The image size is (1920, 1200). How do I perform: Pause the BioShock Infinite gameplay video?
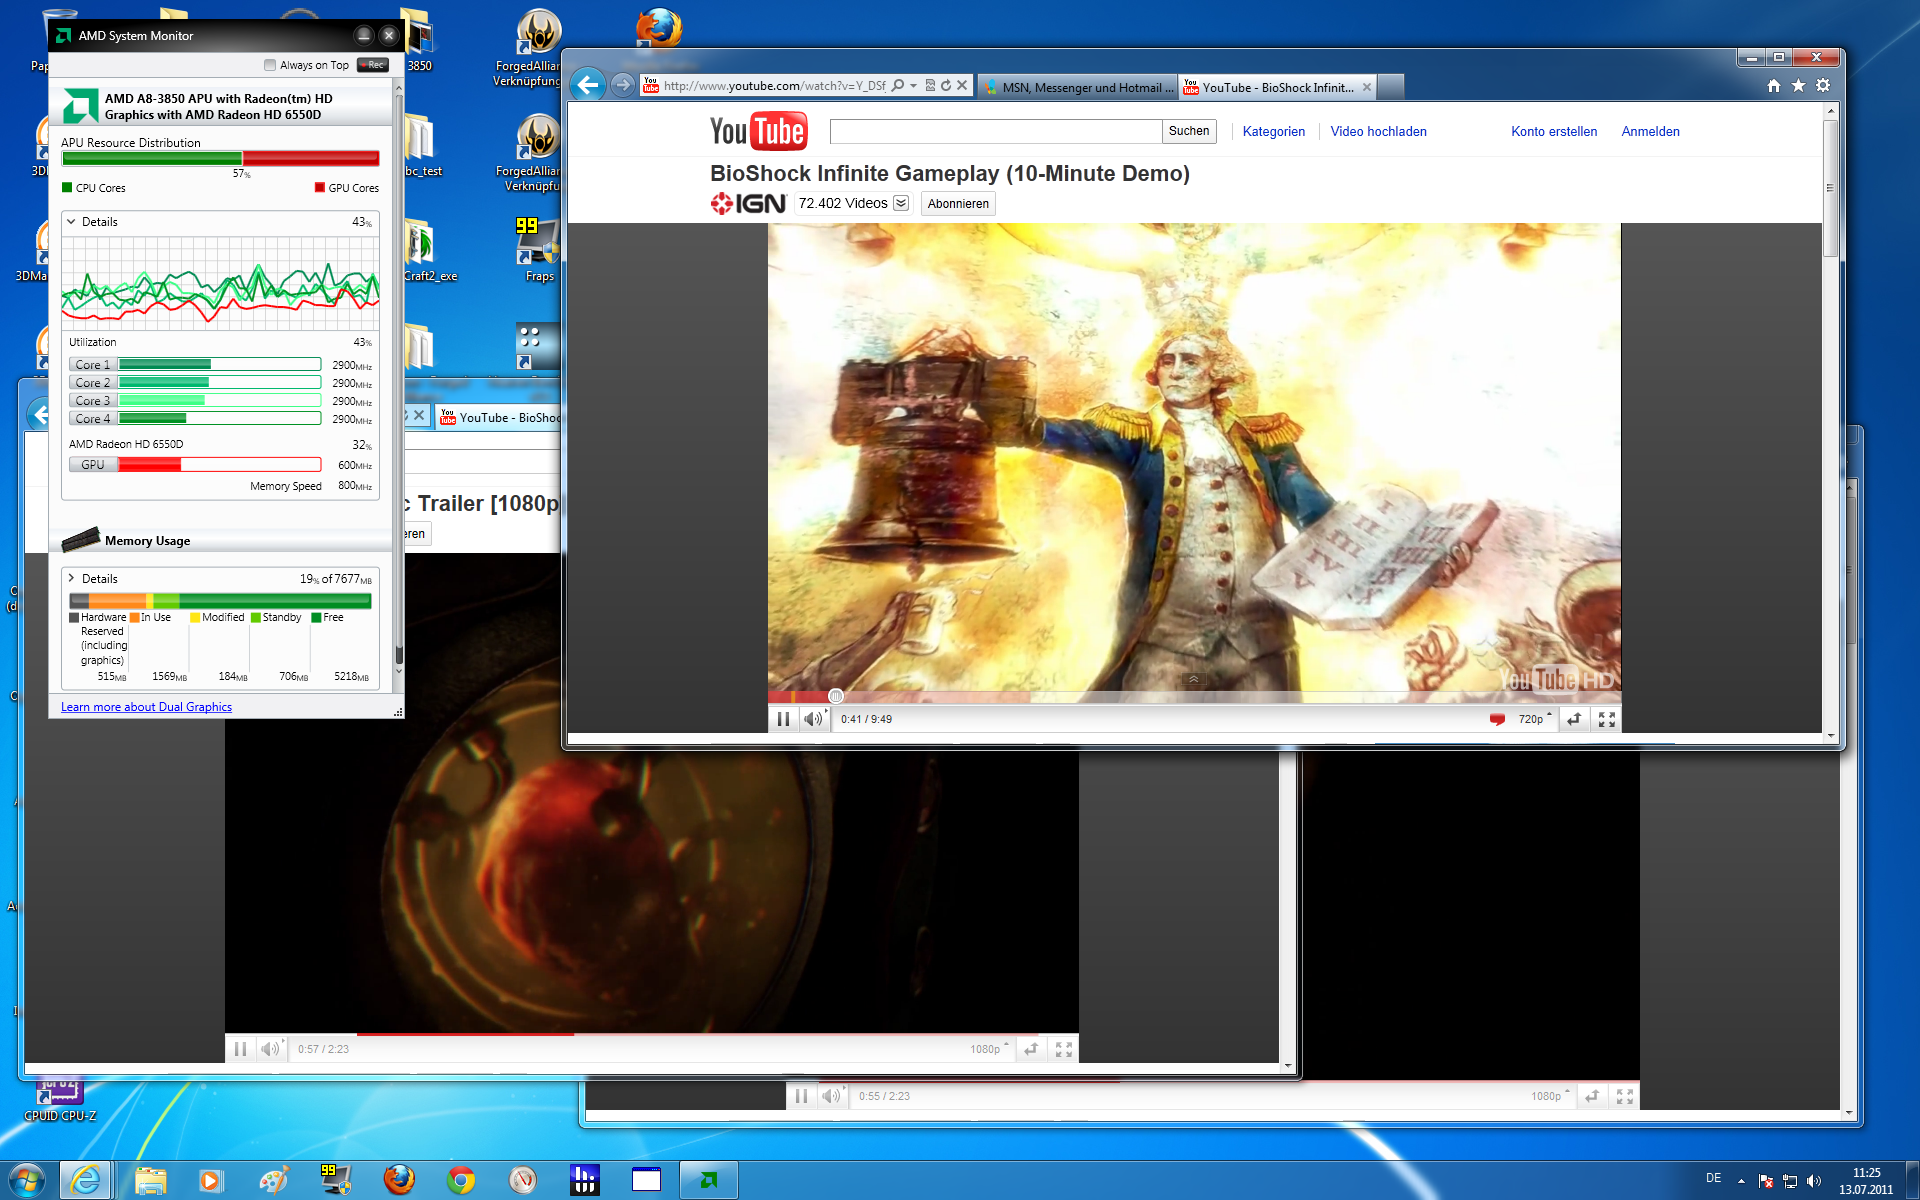pyautogui.click(x=783, y=719)
